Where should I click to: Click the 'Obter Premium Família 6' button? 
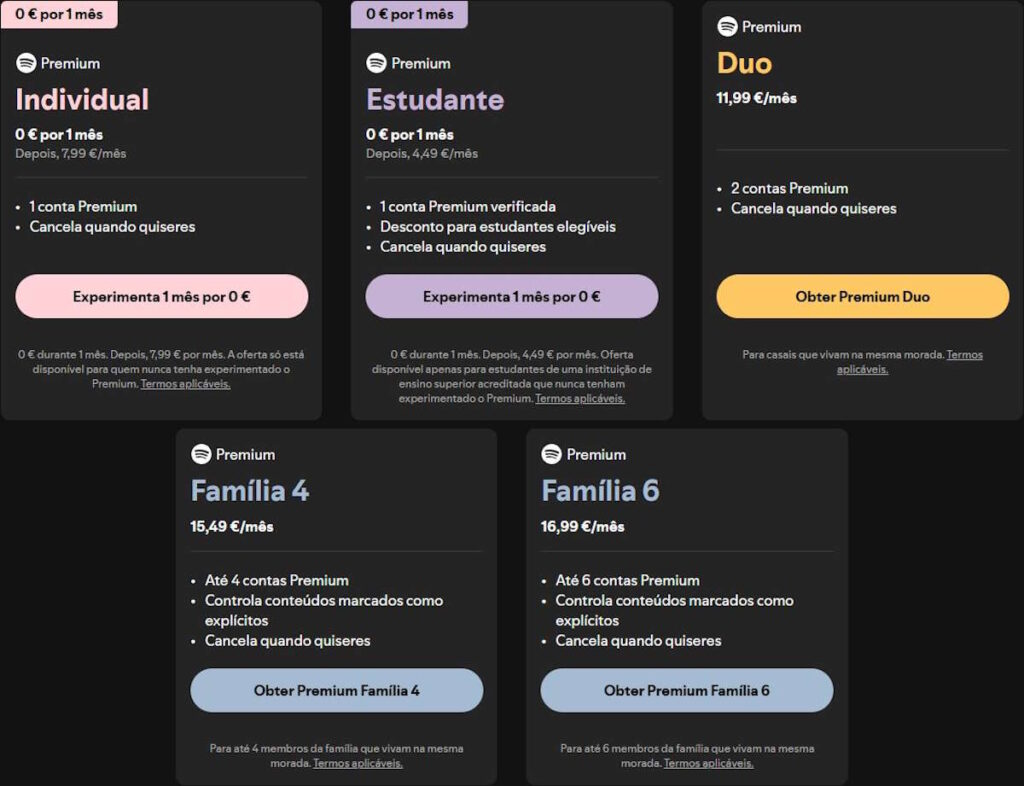[x=686, y=690]
